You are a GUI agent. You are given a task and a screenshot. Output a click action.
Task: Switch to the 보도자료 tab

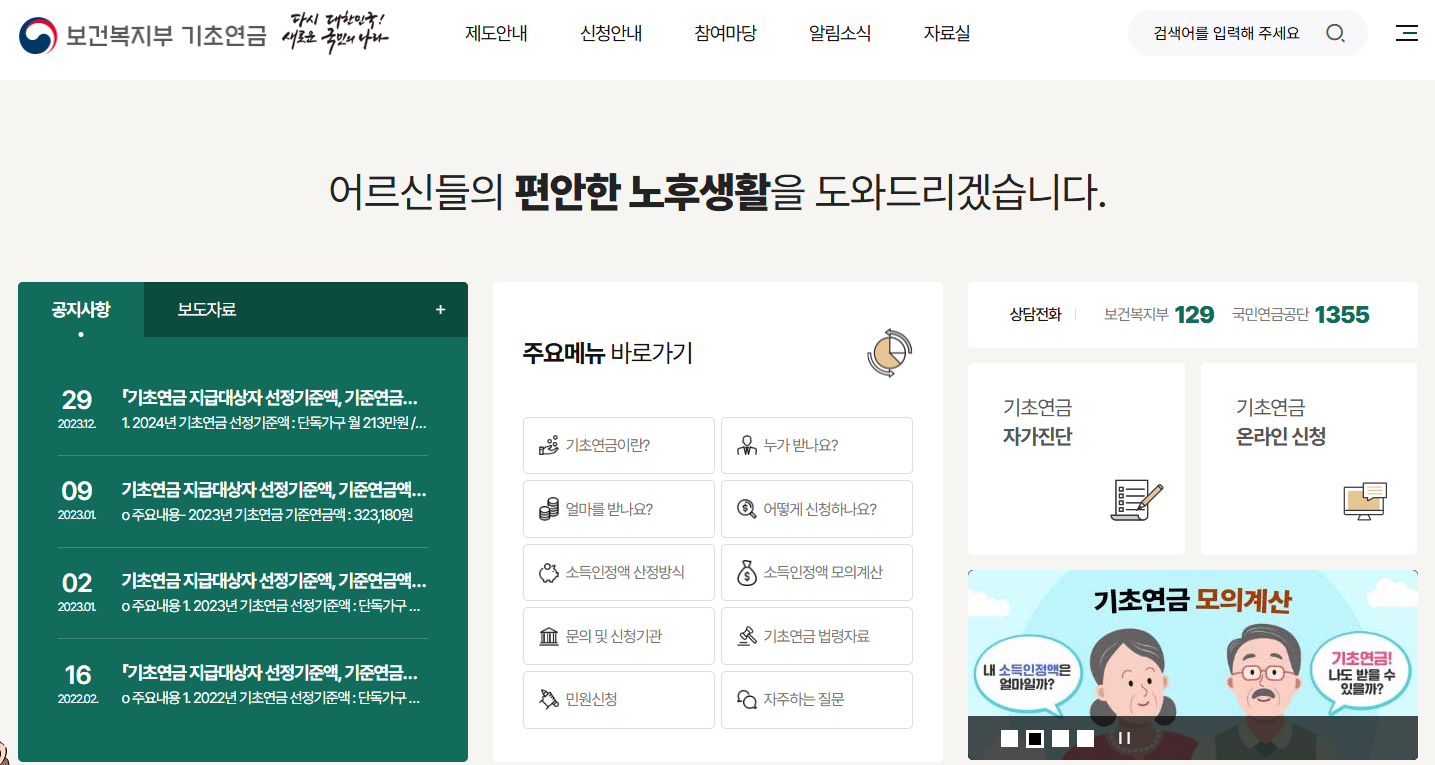coord(209,309)
